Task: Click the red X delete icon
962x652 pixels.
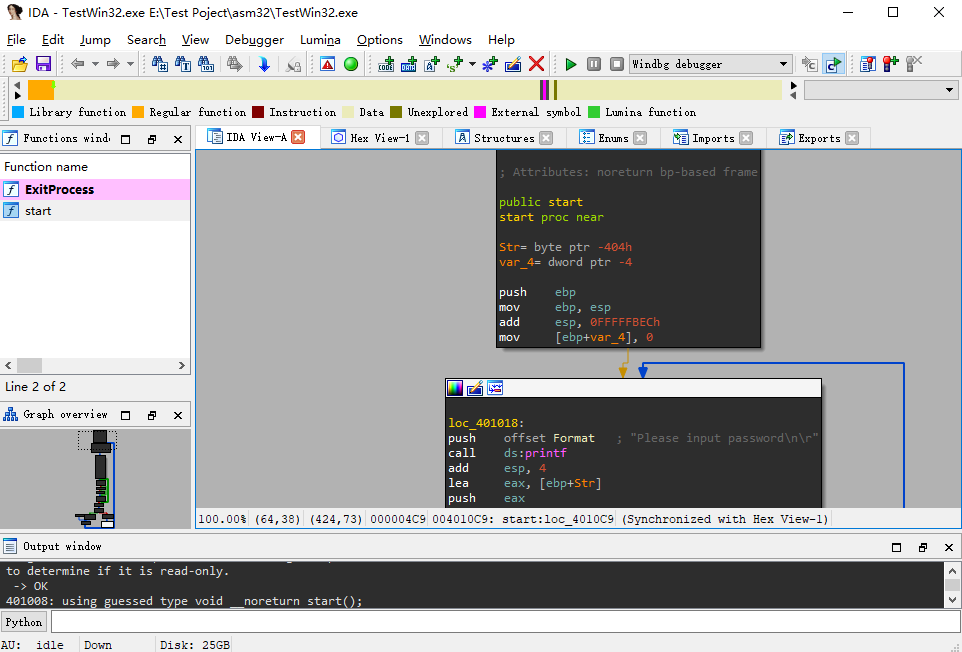Action: point(536,64)
